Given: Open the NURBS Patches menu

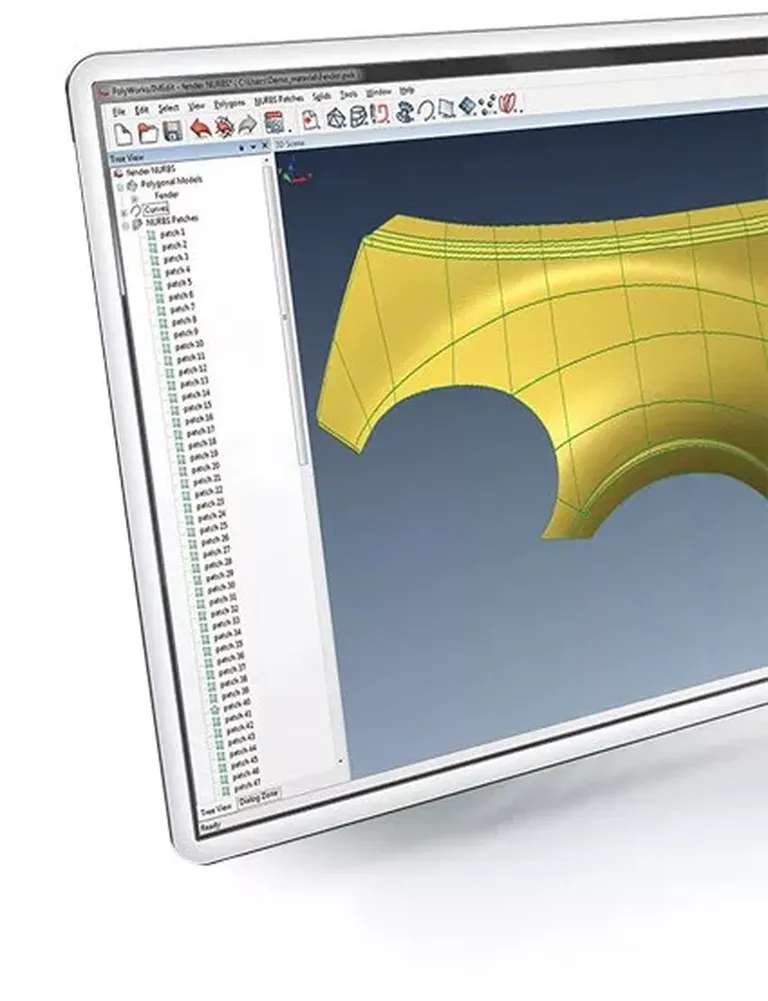Looking at the screenshot, I should pyautogui.click(x=278, y=100).
